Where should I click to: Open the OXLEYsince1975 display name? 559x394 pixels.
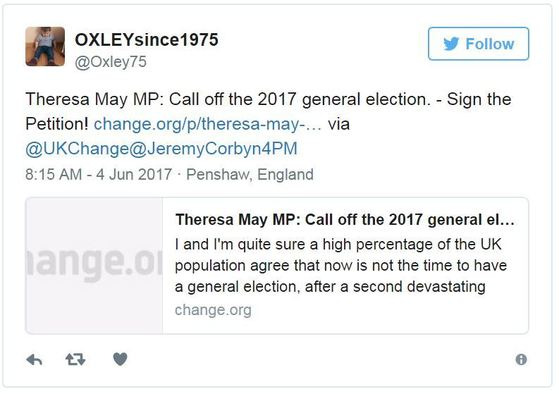coord(147,39)
